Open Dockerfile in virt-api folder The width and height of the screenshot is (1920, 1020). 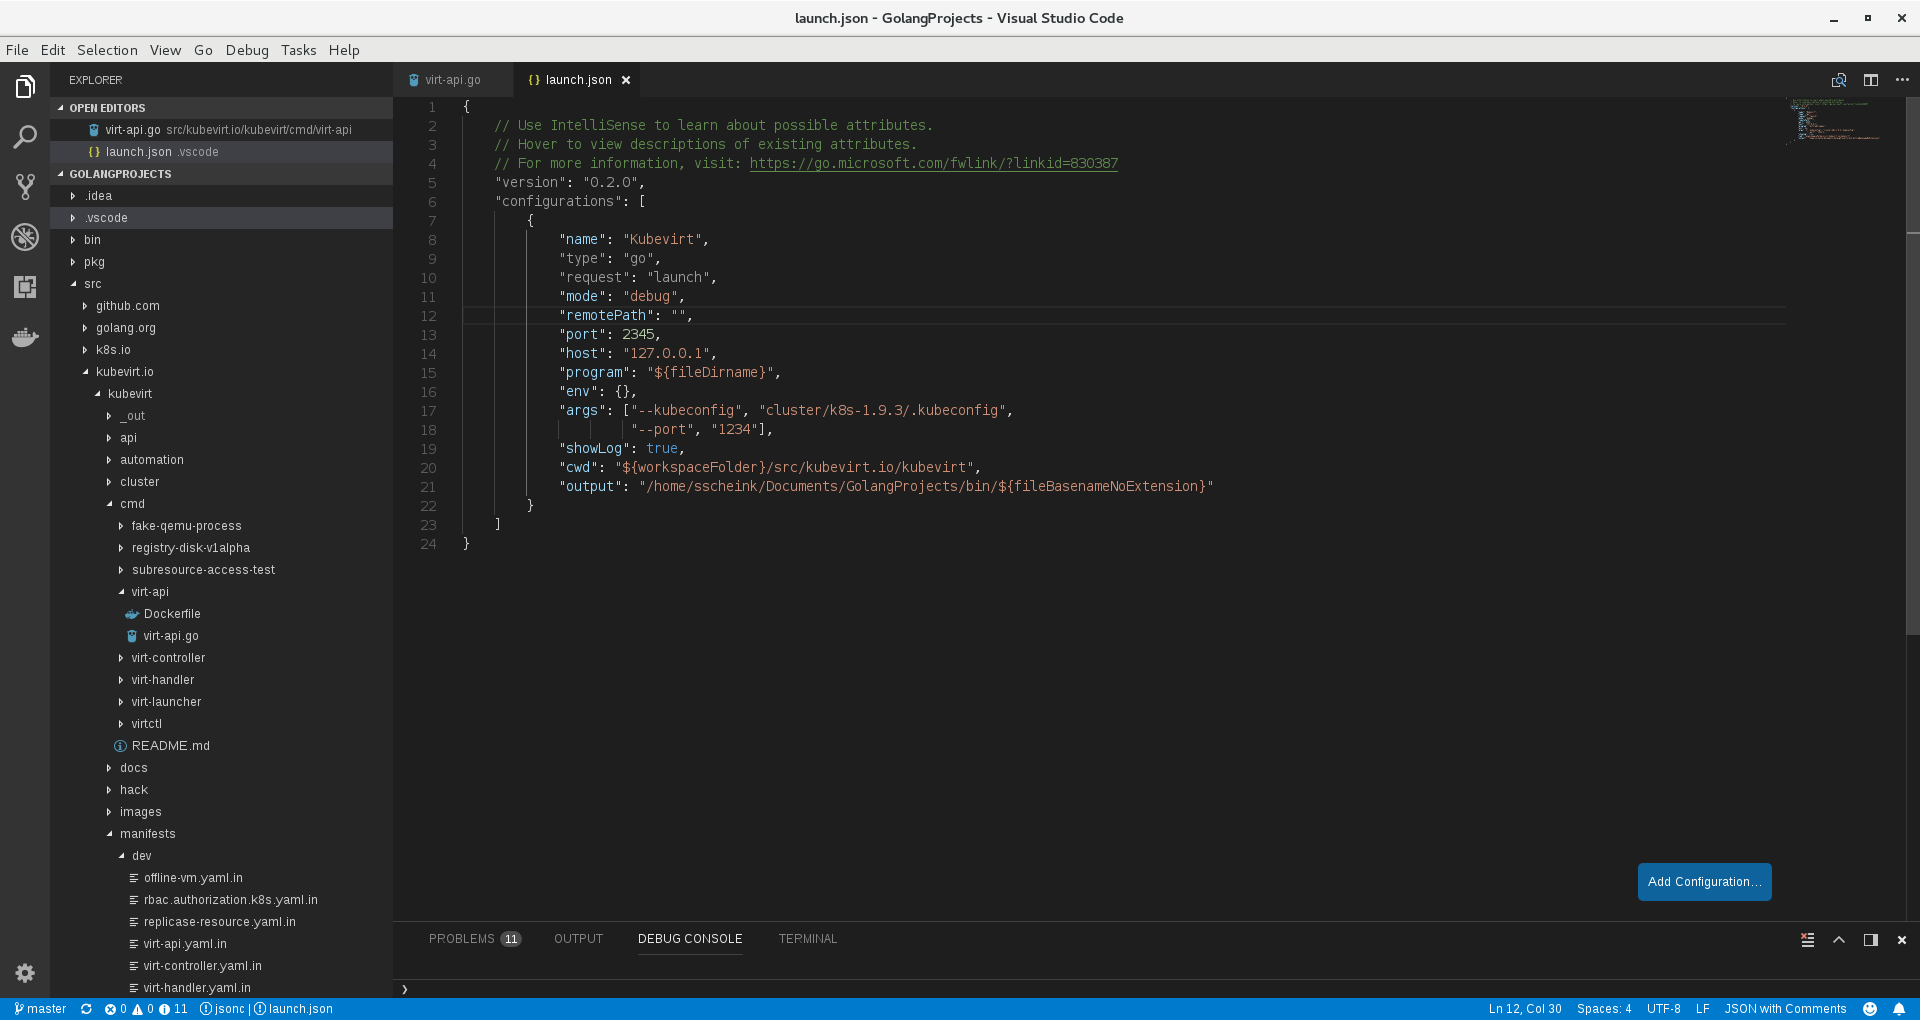(171, 614)
